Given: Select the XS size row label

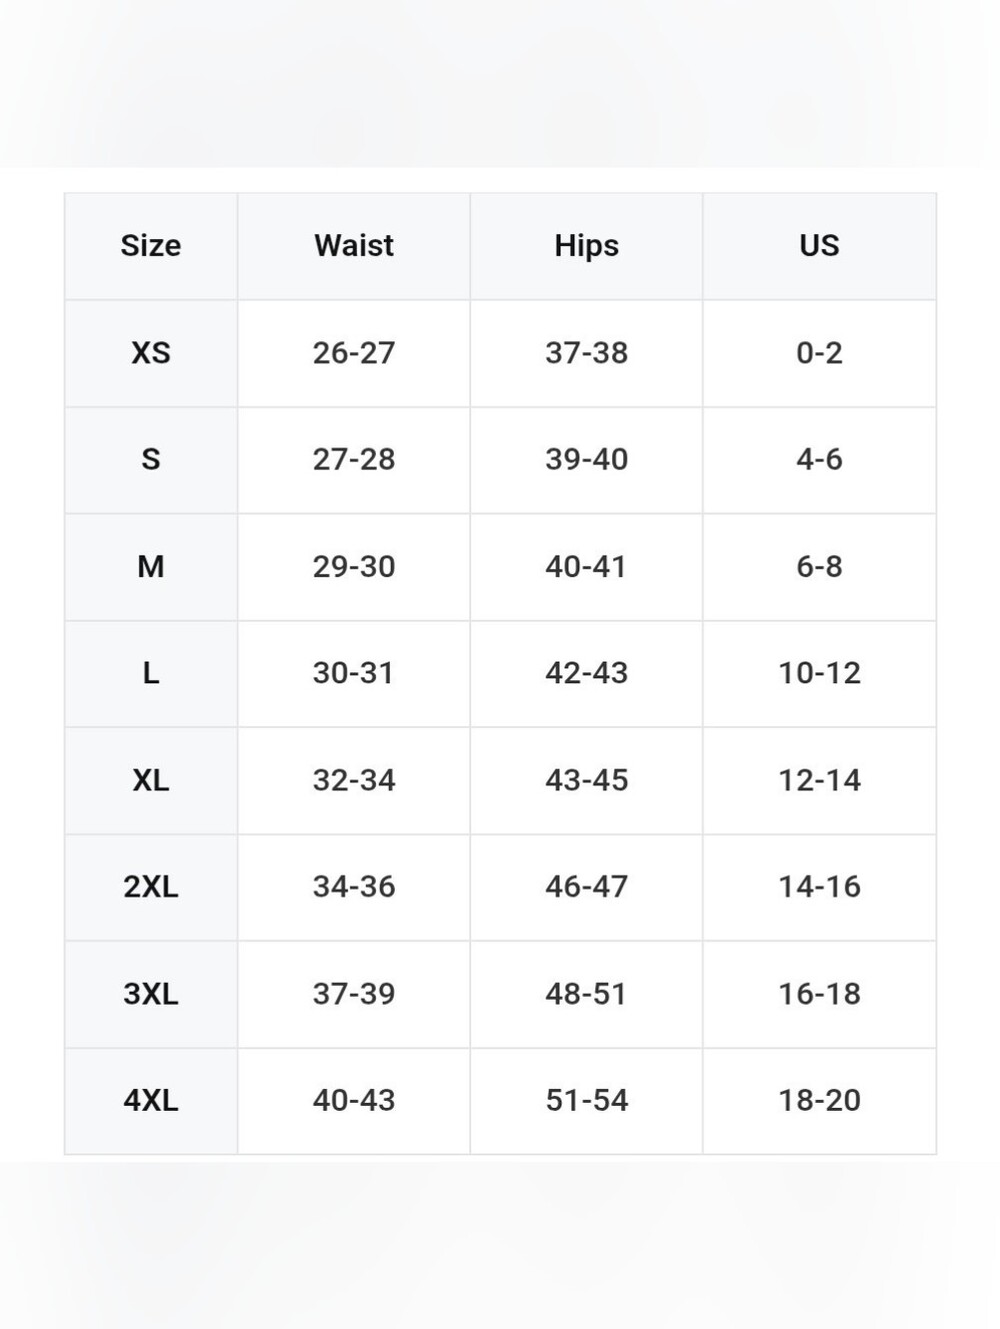Looking at the screenshot, I should (x=151, y=353).
